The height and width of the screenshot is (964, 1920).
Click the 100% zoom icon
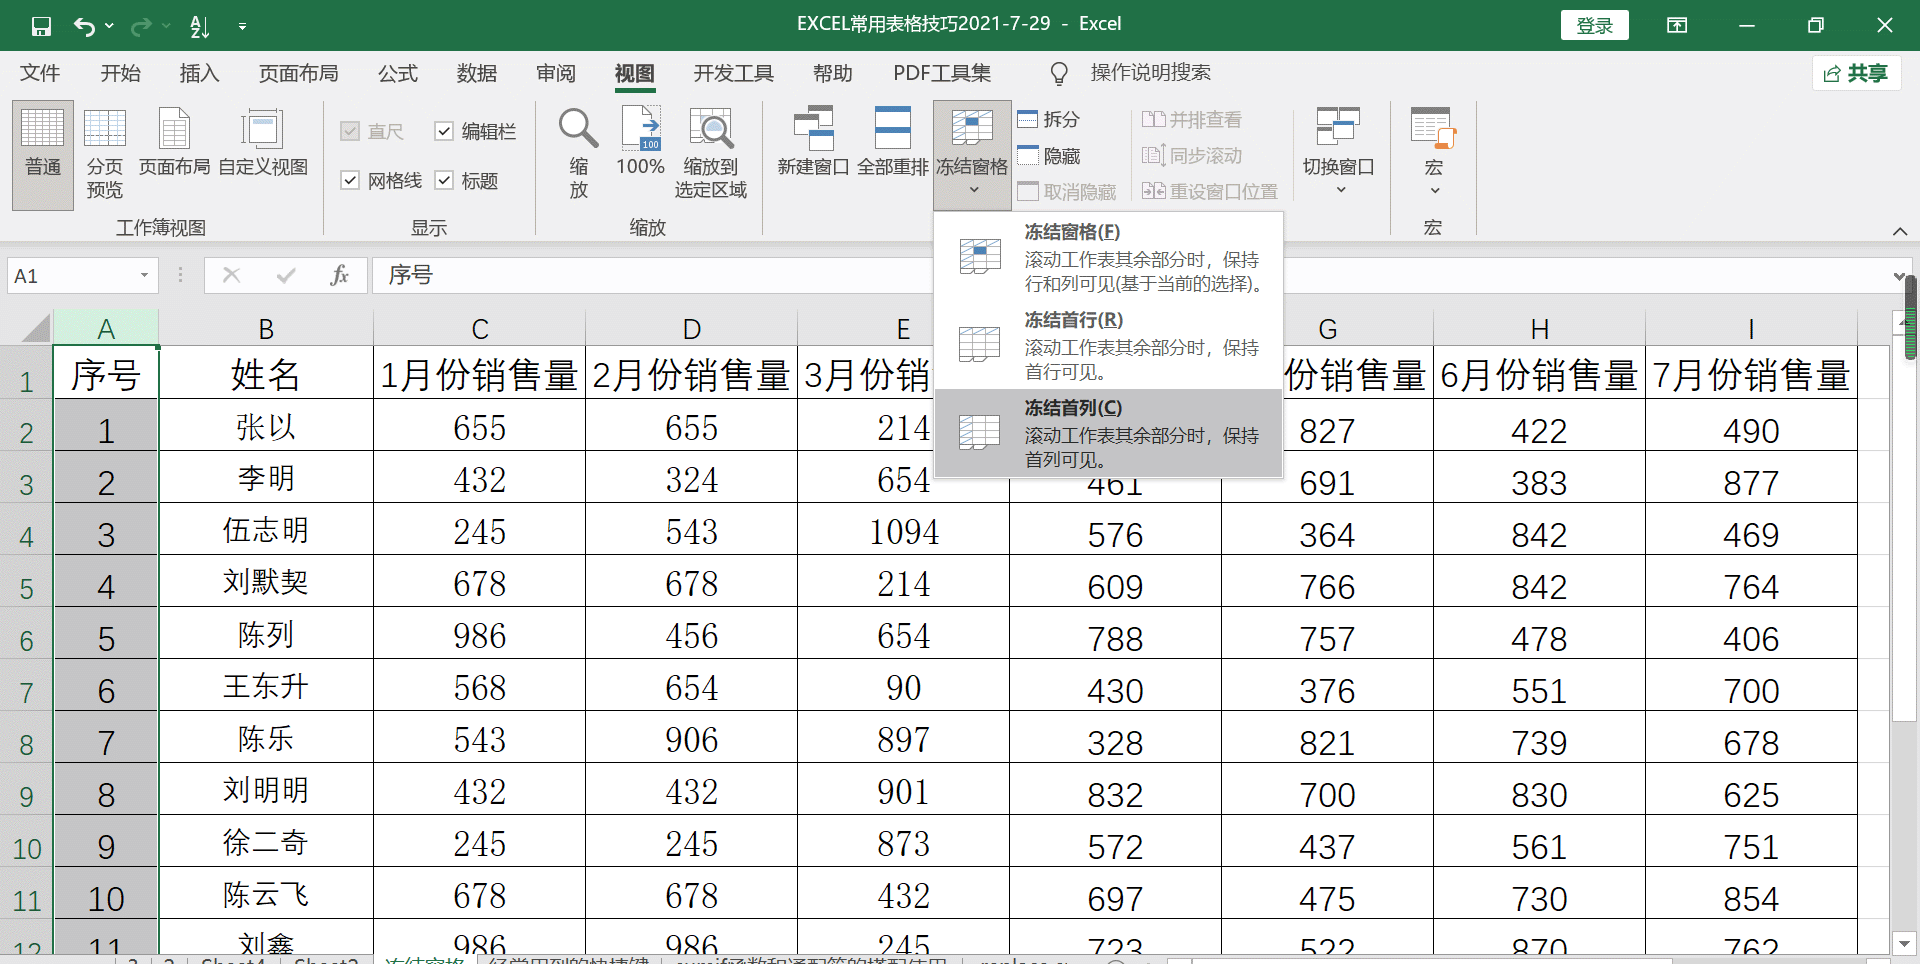640,143
